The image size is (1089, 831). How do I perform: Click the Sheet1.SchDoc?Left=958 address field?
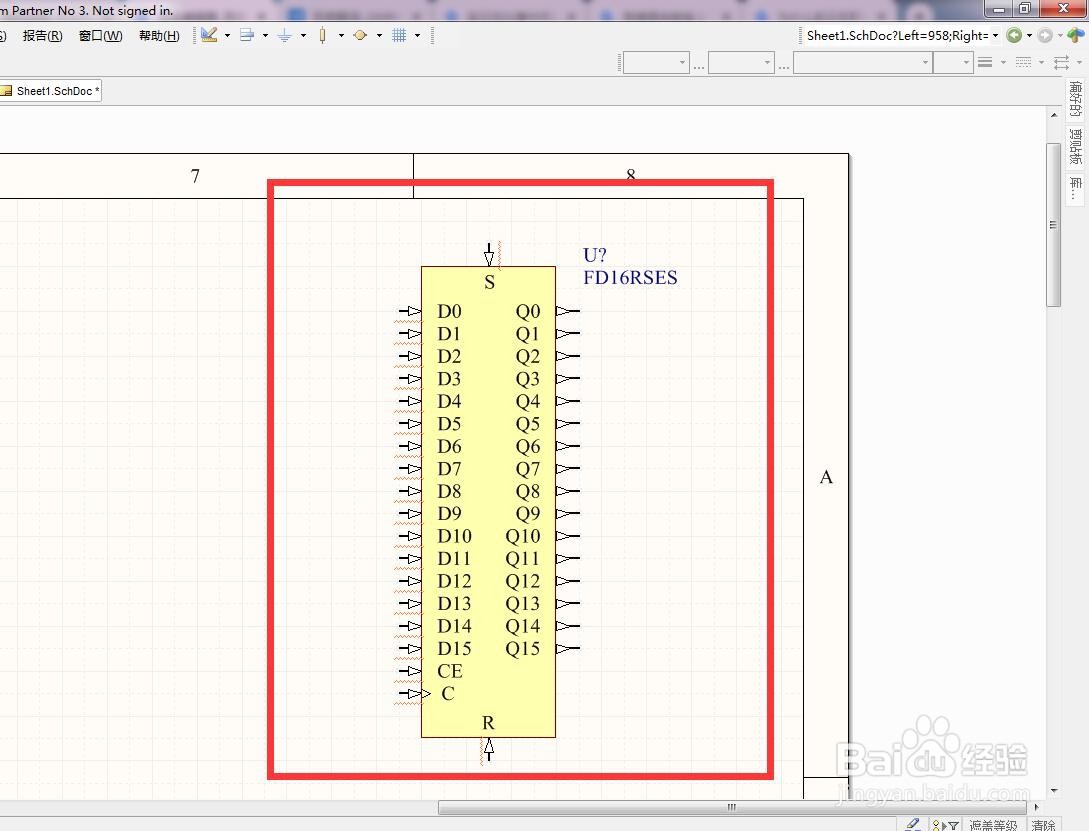897,35
